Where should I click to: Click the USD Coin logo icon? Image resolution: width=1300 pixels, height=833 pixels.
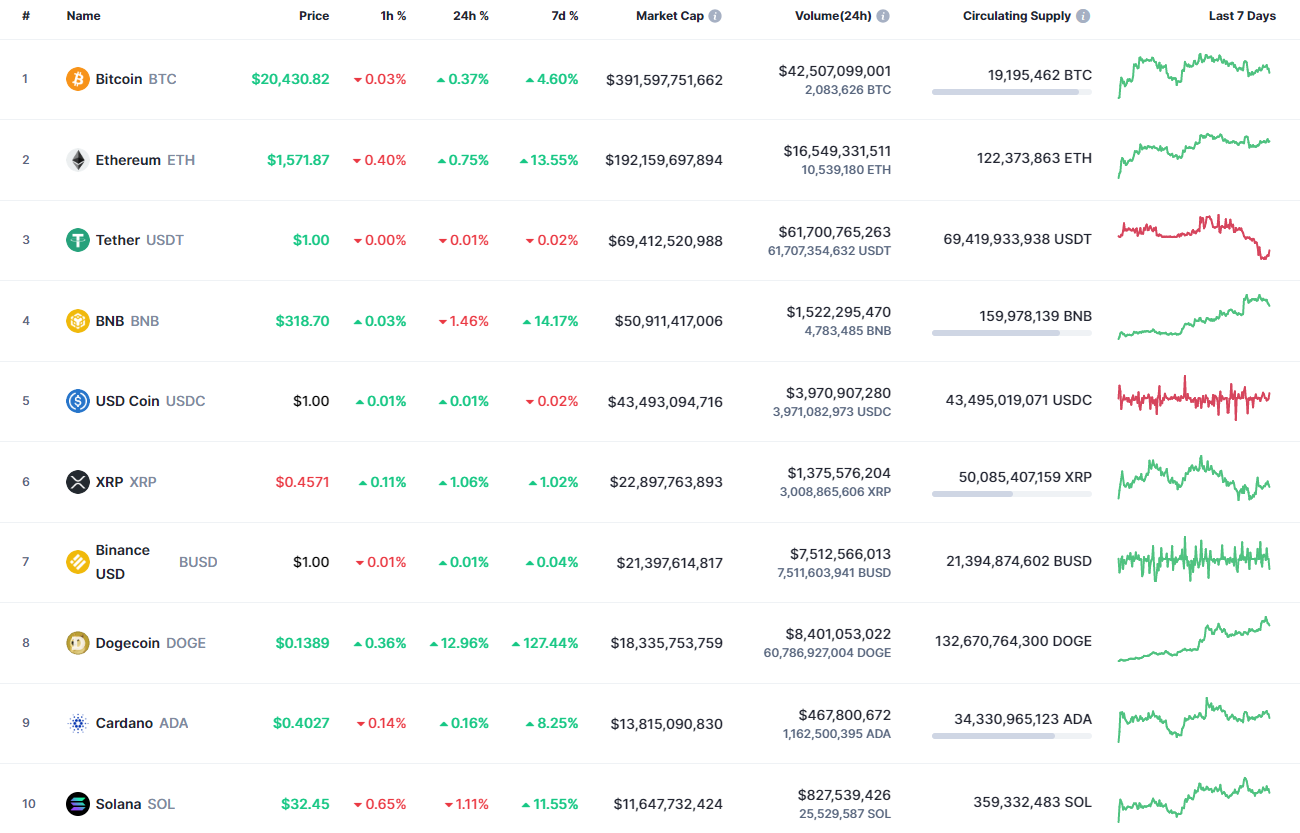coord(77,401)
